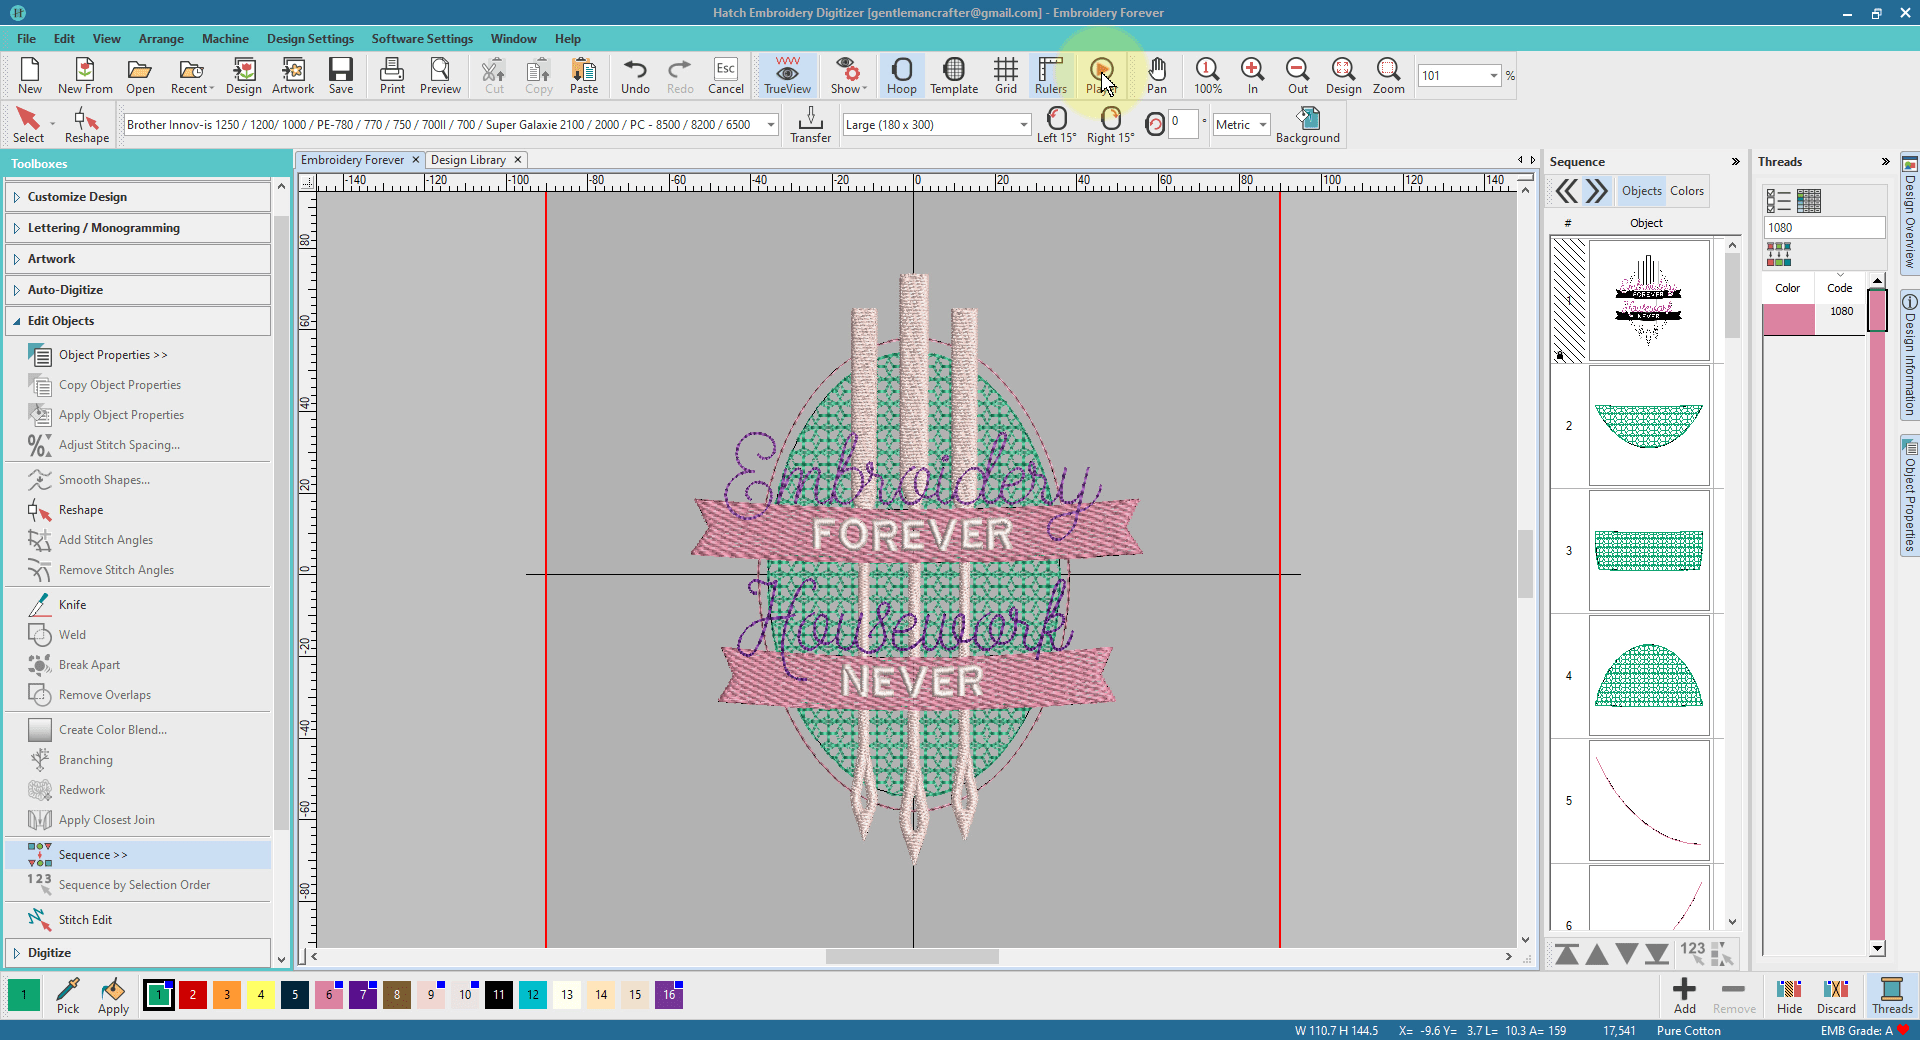Select the Knife tool

pos(72,605)
